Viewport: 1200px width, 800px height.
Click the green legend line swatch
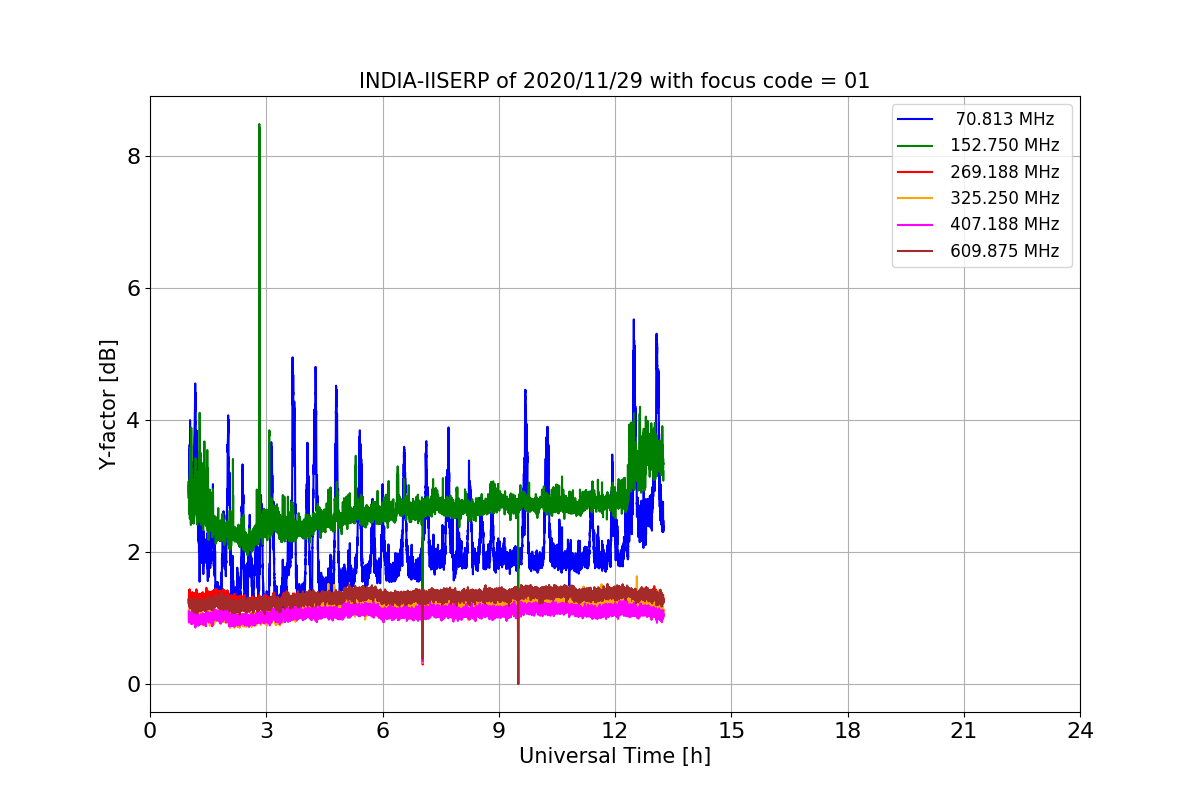click(915, 146)
